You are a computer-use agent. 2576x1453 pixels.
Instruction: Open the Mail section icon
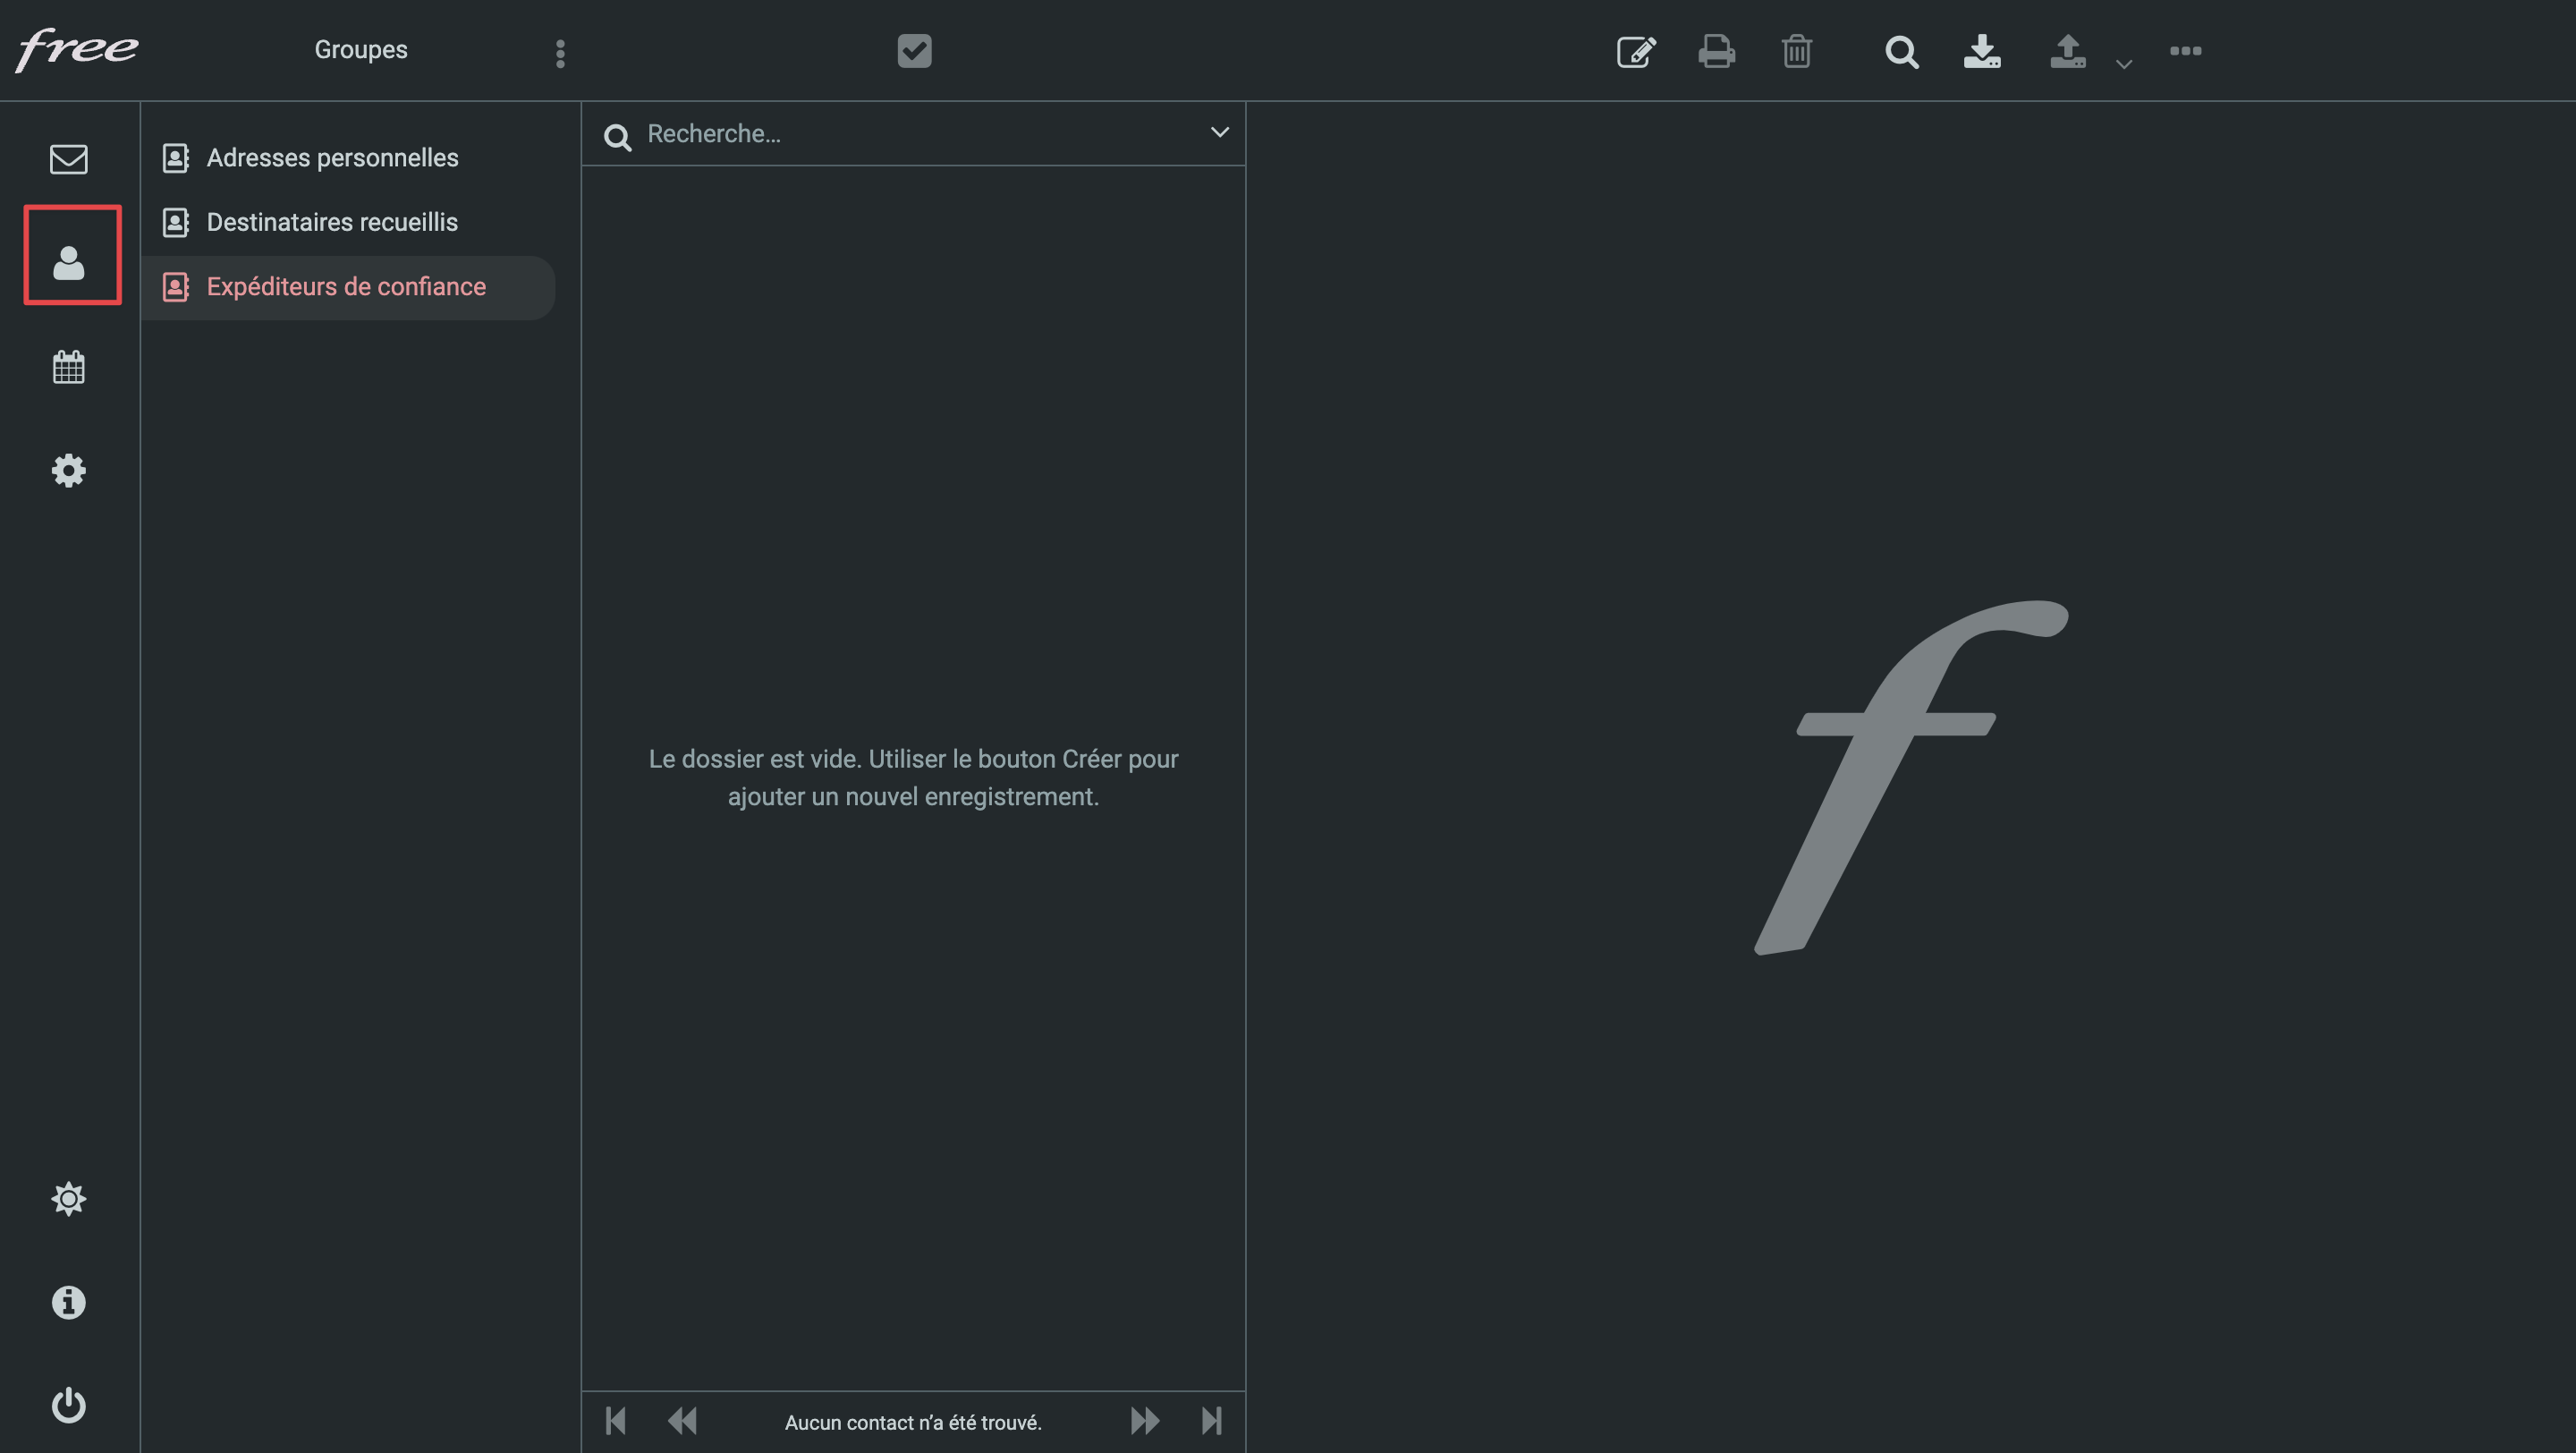tap(69, 159)
